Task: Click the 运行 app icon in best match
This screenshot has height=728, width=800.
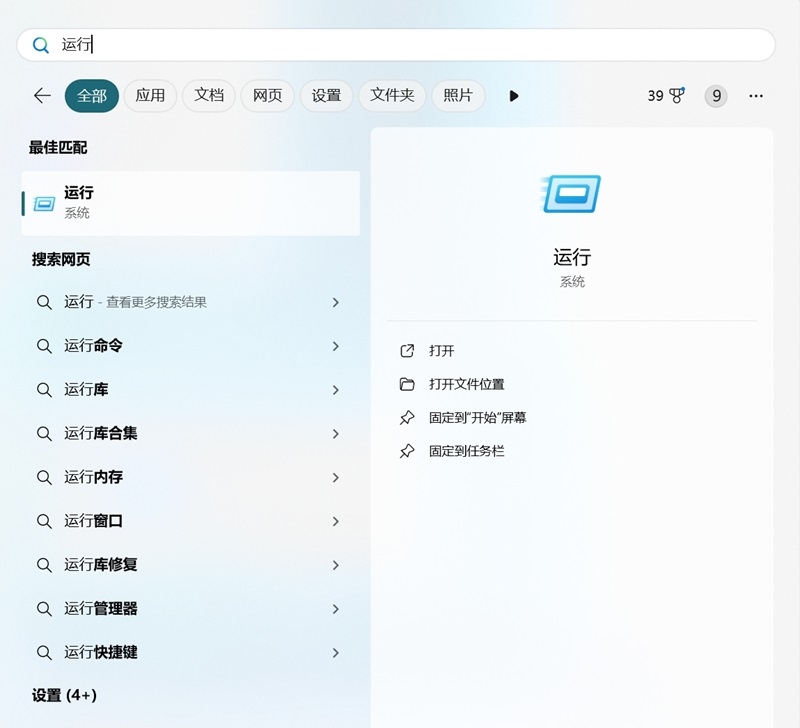Action: (44, 204)
